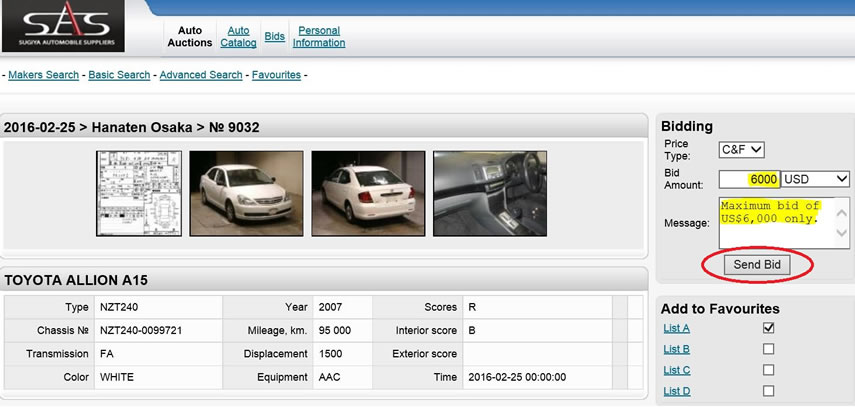Open the Makers Search link

tap(45, 75)
